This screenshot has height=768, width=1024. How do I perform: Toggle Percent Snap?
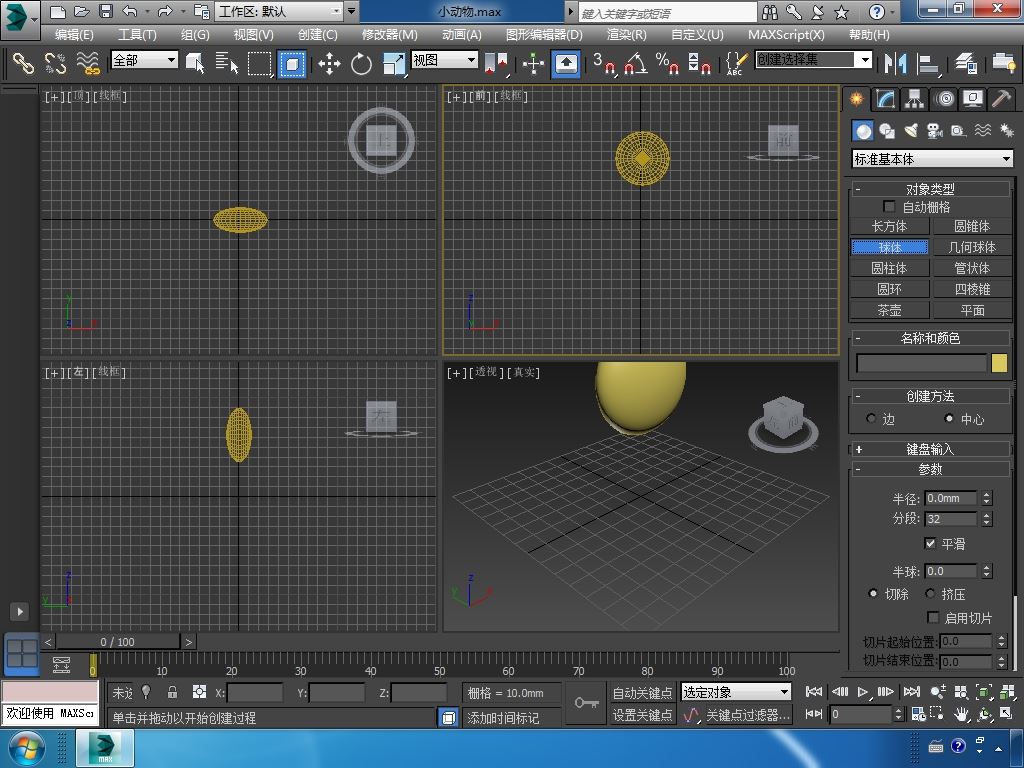667,63
